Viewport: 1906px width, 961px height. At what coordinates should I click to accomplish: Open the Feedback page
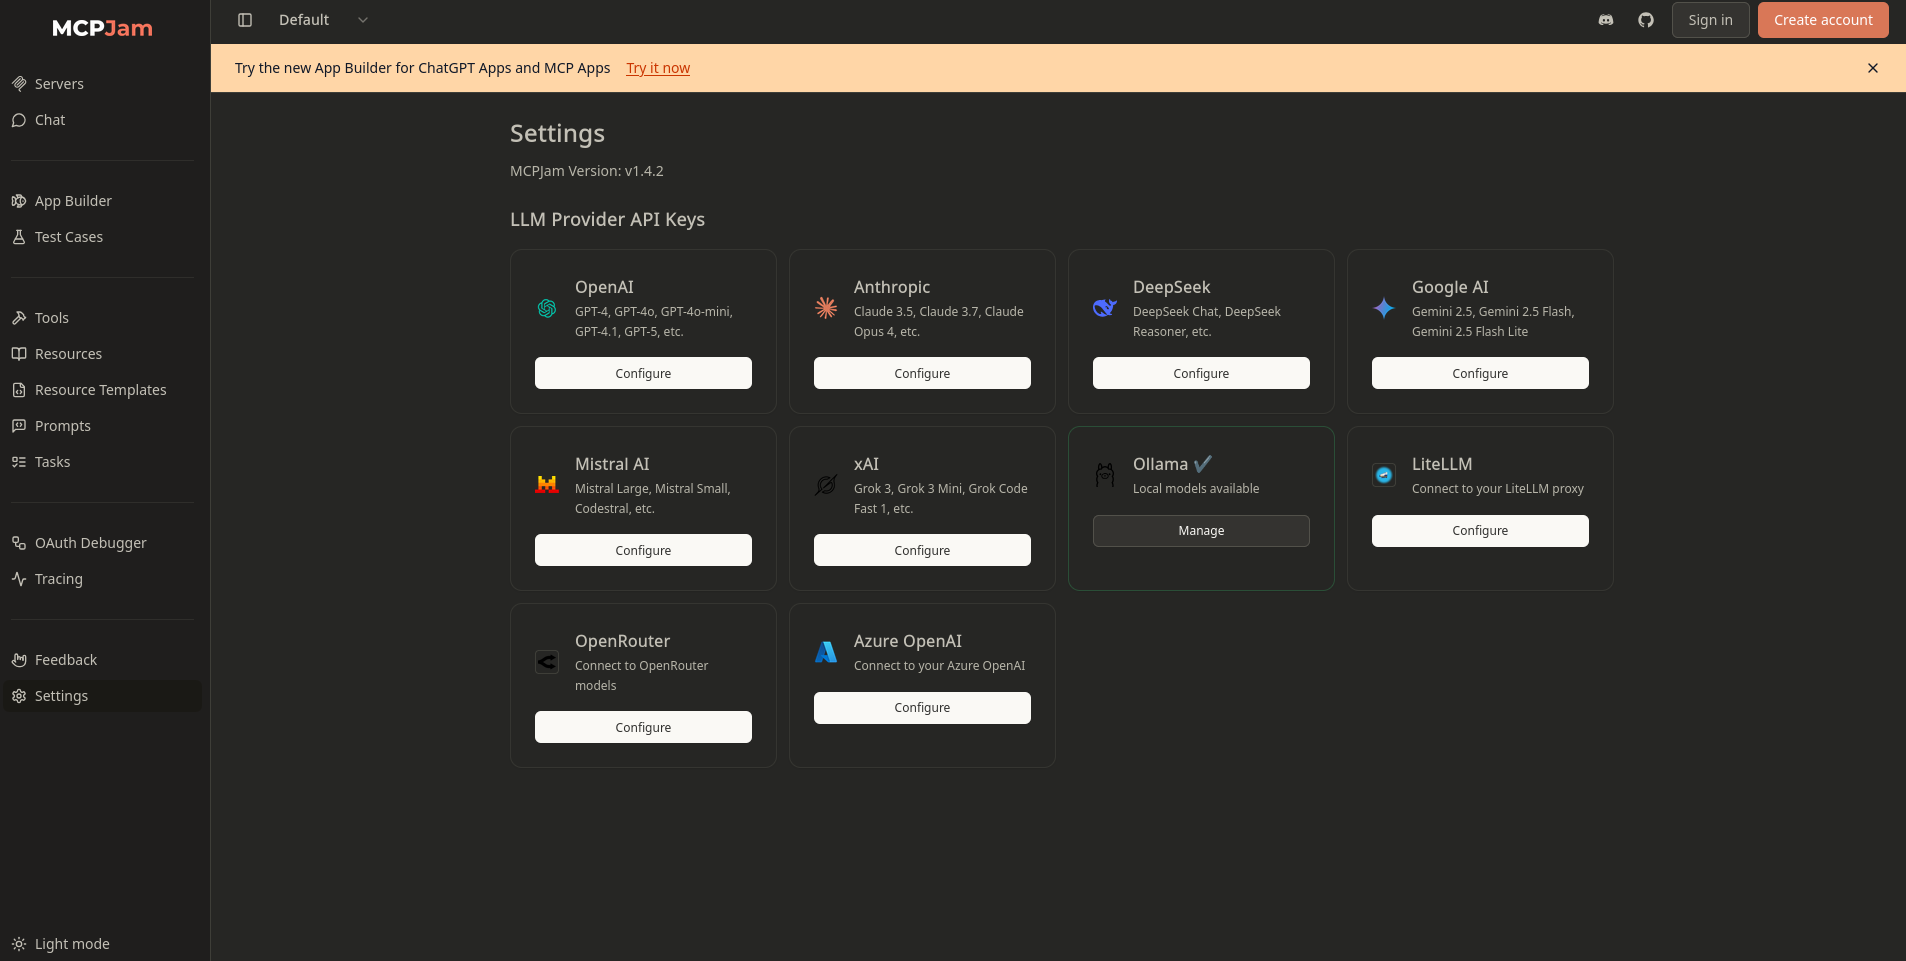[102, 660]
